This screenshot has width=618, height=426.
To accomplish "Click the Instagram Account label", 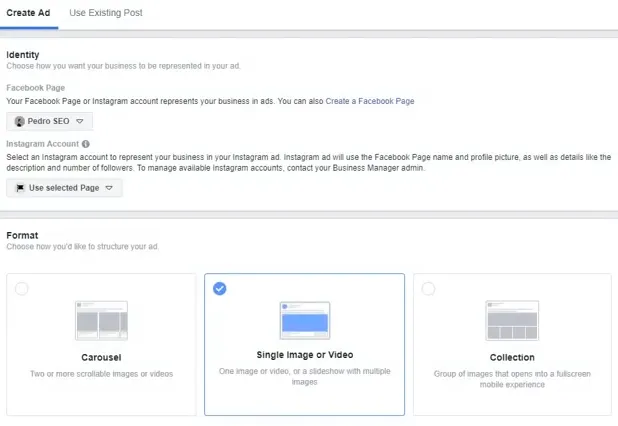I will pyautogui.click(x=43, y=144).
